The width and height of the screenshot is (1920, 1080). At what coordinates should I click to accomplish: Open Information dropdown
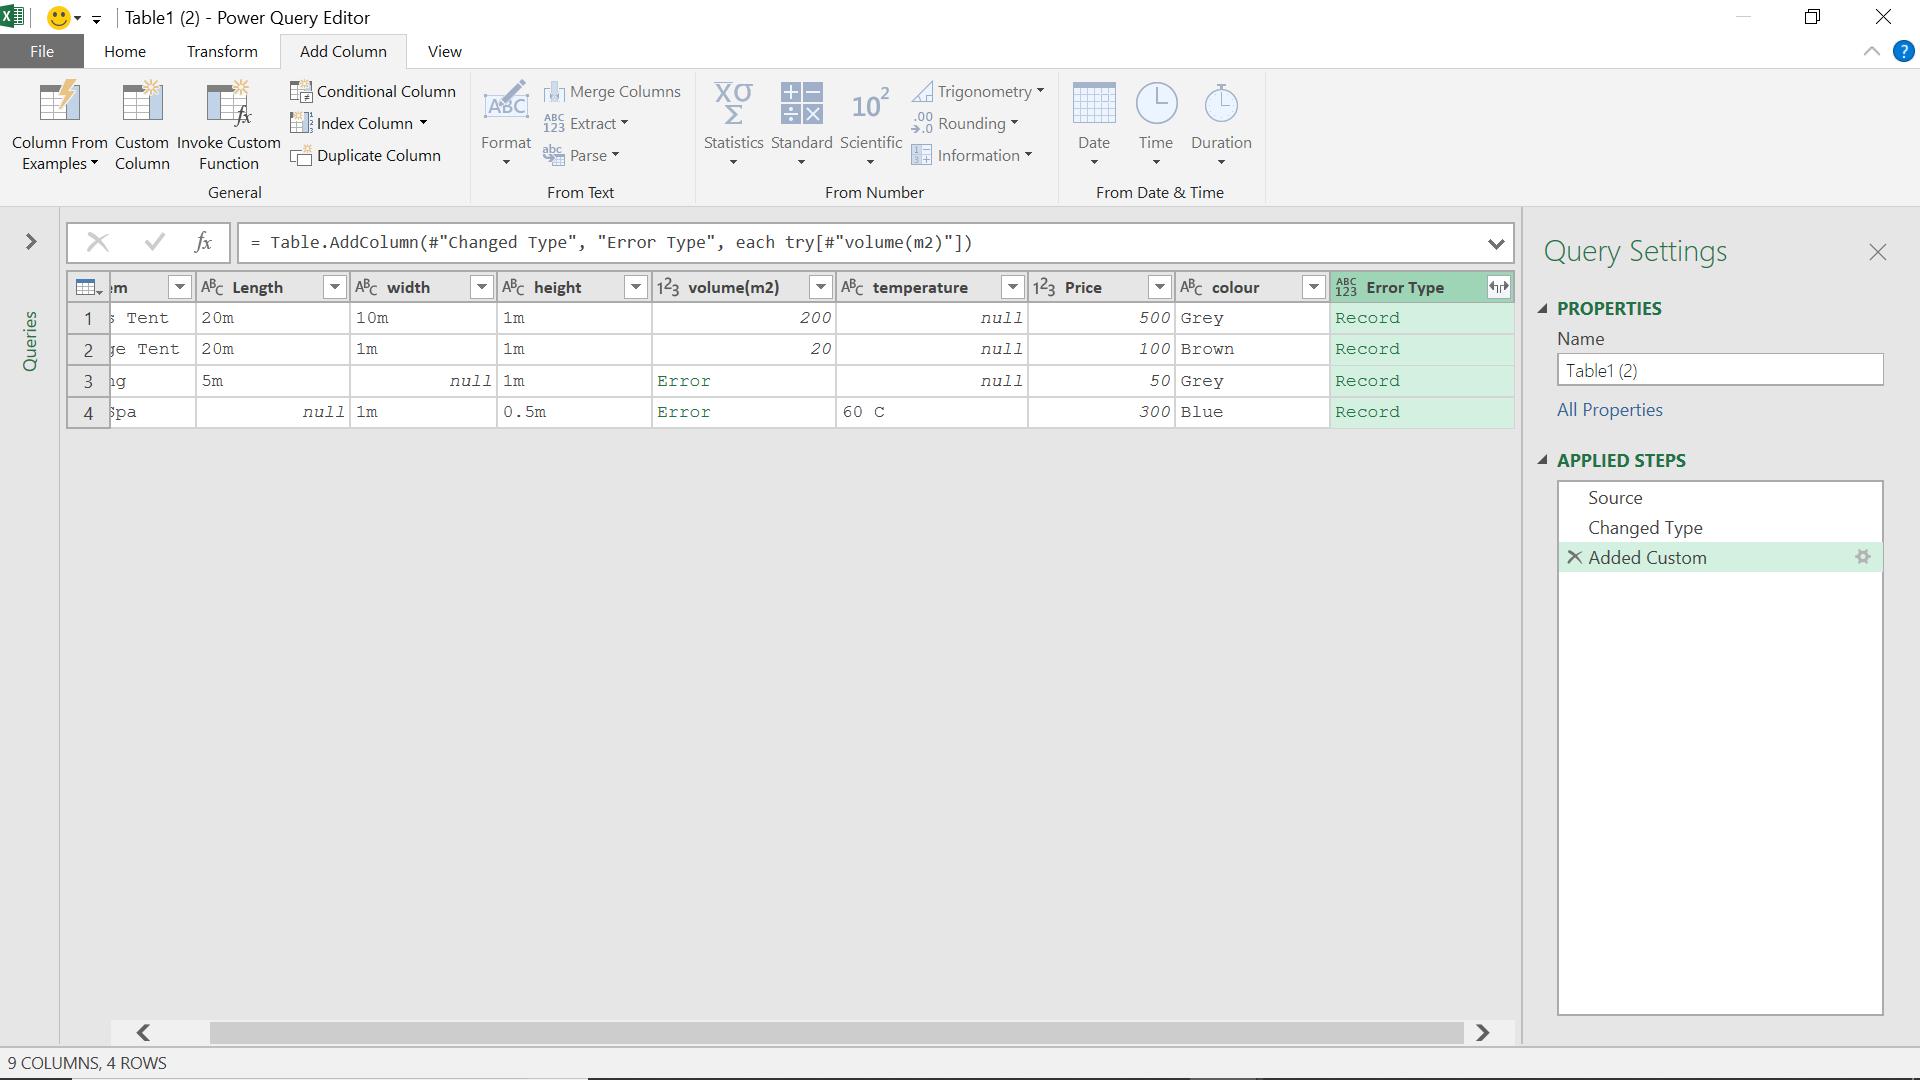pos(971,155)
